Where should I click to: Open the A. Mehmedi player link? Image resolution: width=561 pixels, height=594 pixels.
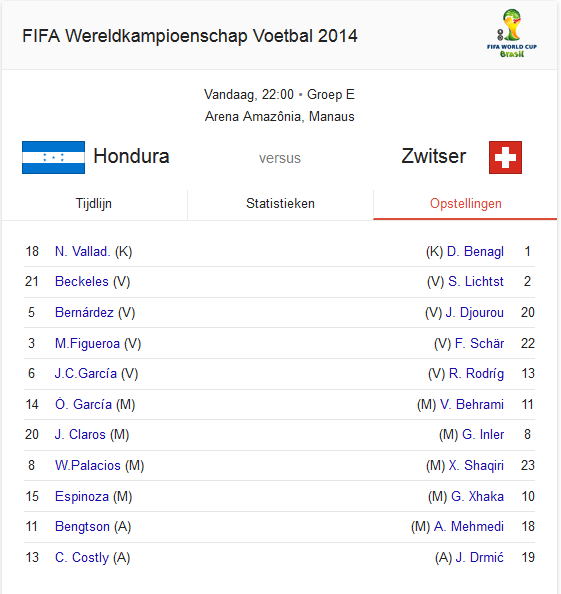(469, 526)
